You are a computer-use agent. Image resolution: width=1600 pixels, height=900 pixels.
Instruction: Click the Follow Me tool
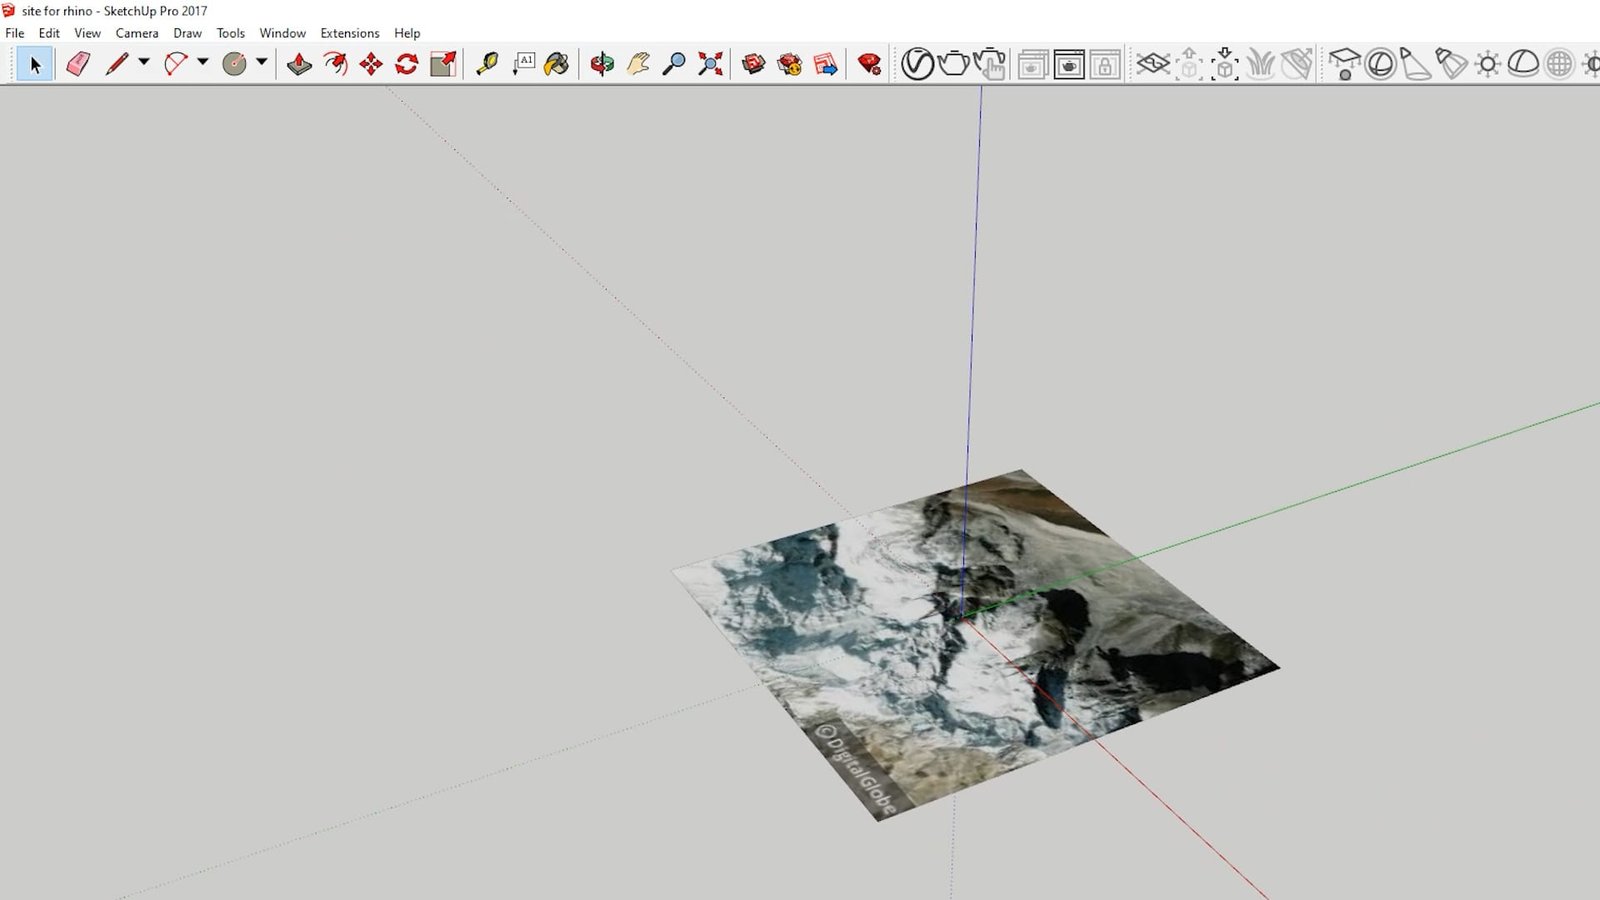coord(335,64)
